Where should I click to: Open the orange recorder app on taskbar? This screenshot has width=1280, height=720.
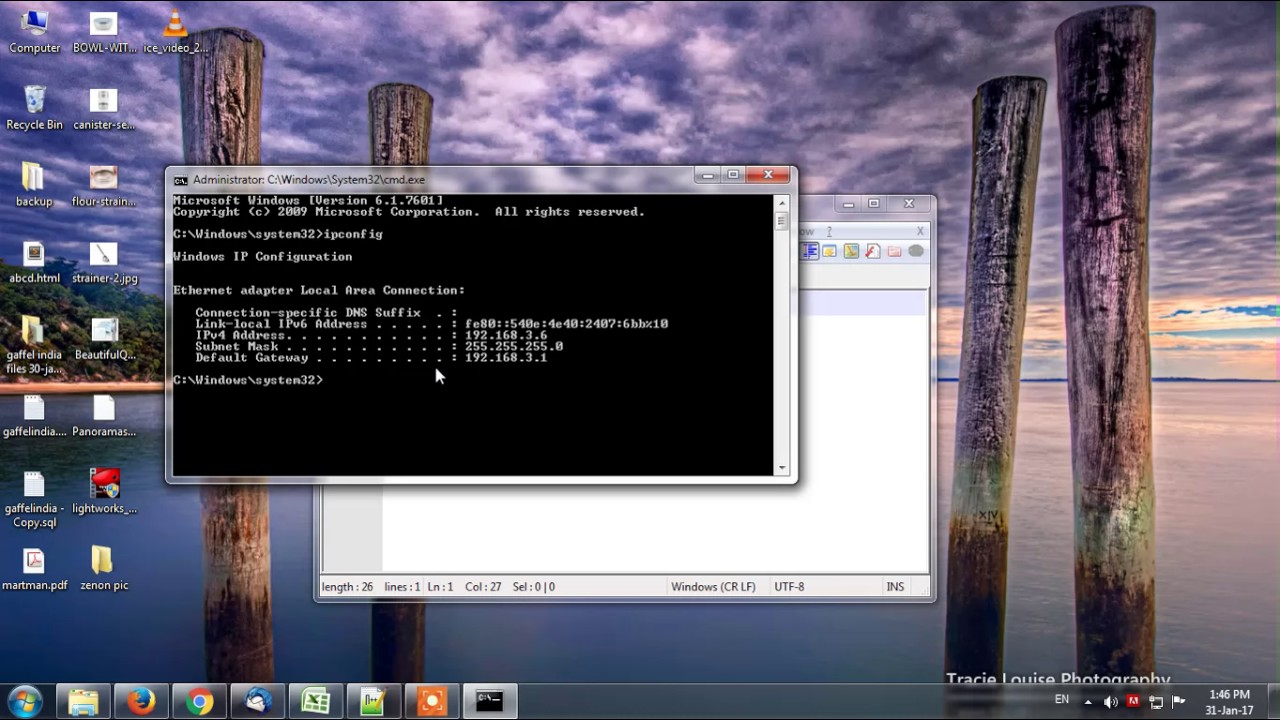[x=431, y=701]
